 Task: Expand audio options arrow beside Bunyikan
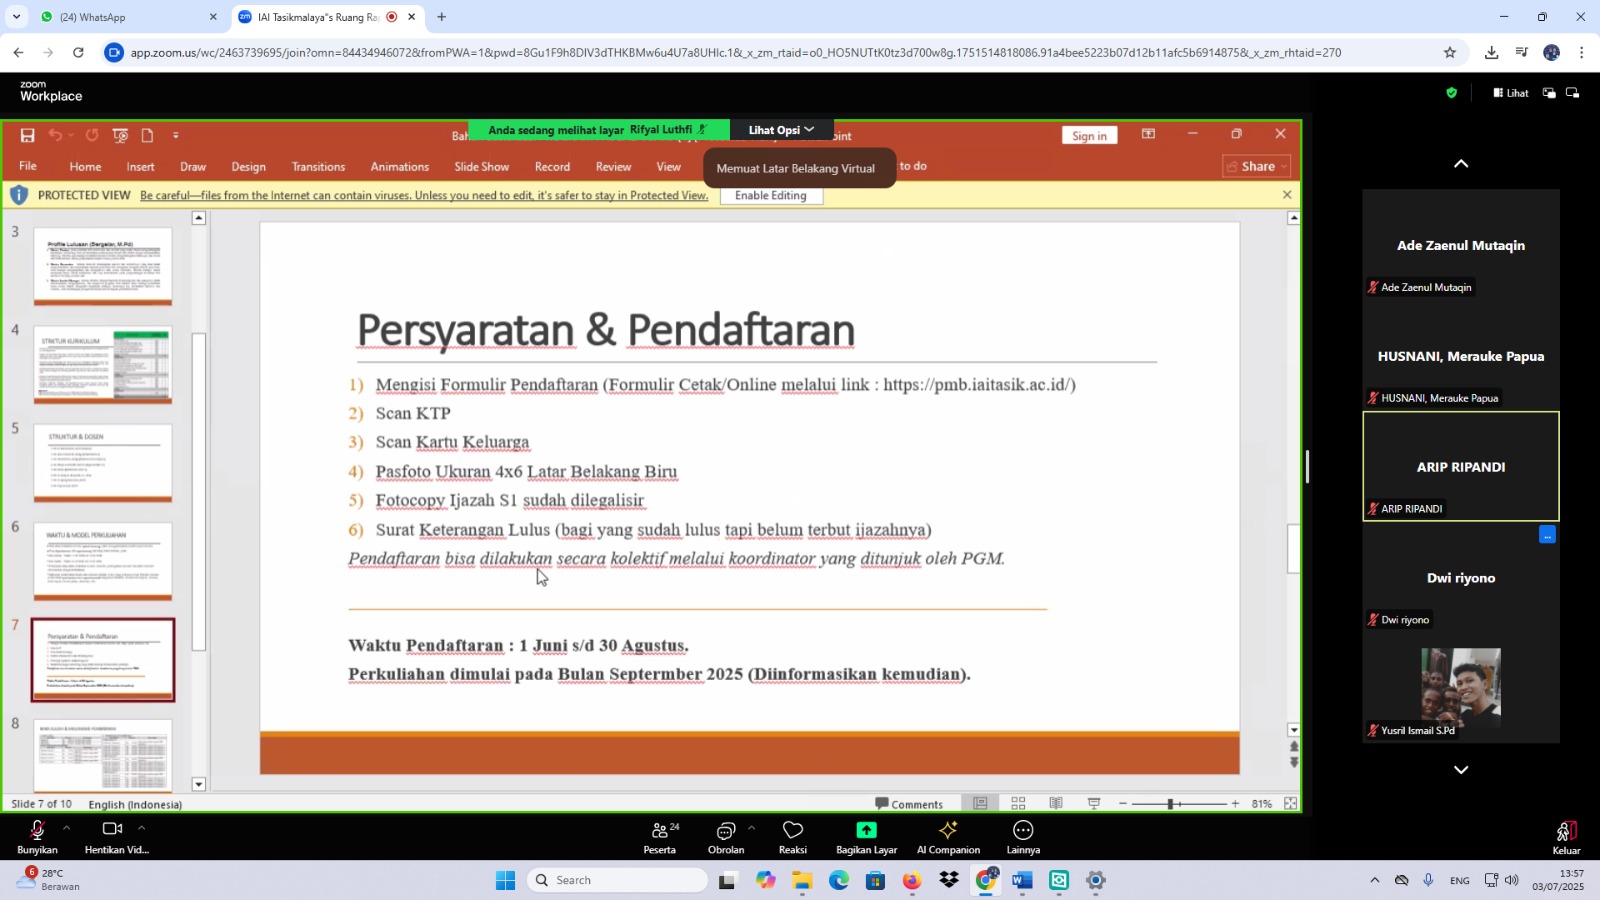point(66,828)
